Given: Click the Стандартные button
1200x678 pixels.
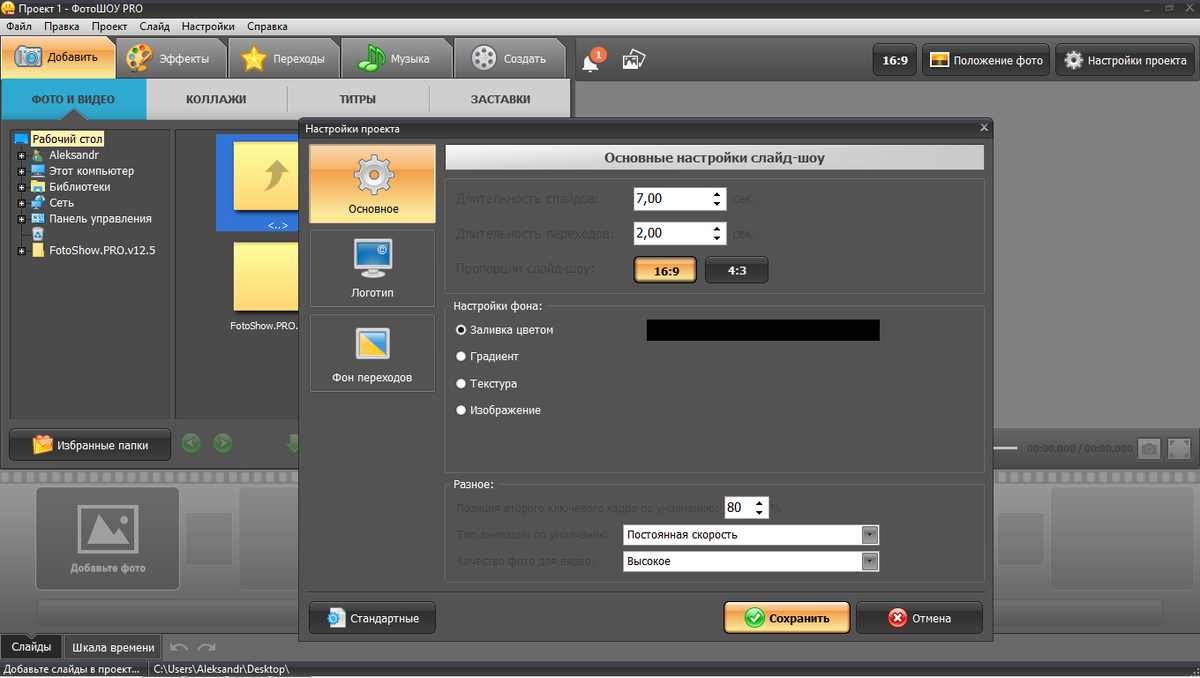Looking at the screenshot, I should click(x=372, y=618).
